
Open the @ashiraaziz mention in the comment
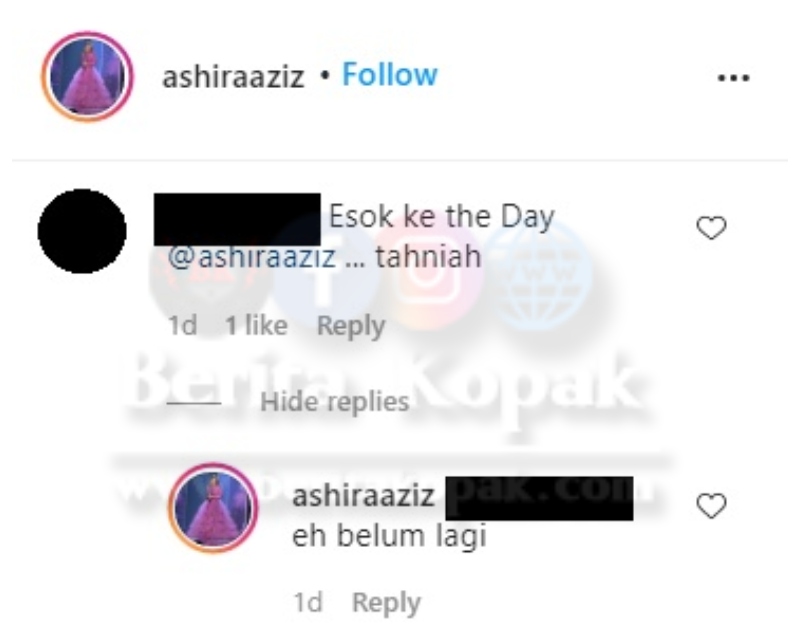point(252,256)
